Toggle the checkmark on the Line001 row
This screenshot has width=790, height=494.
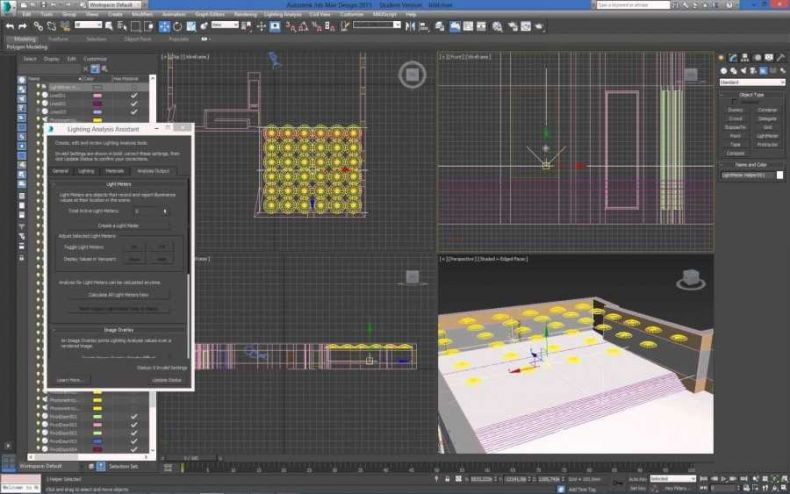point(134,95)
